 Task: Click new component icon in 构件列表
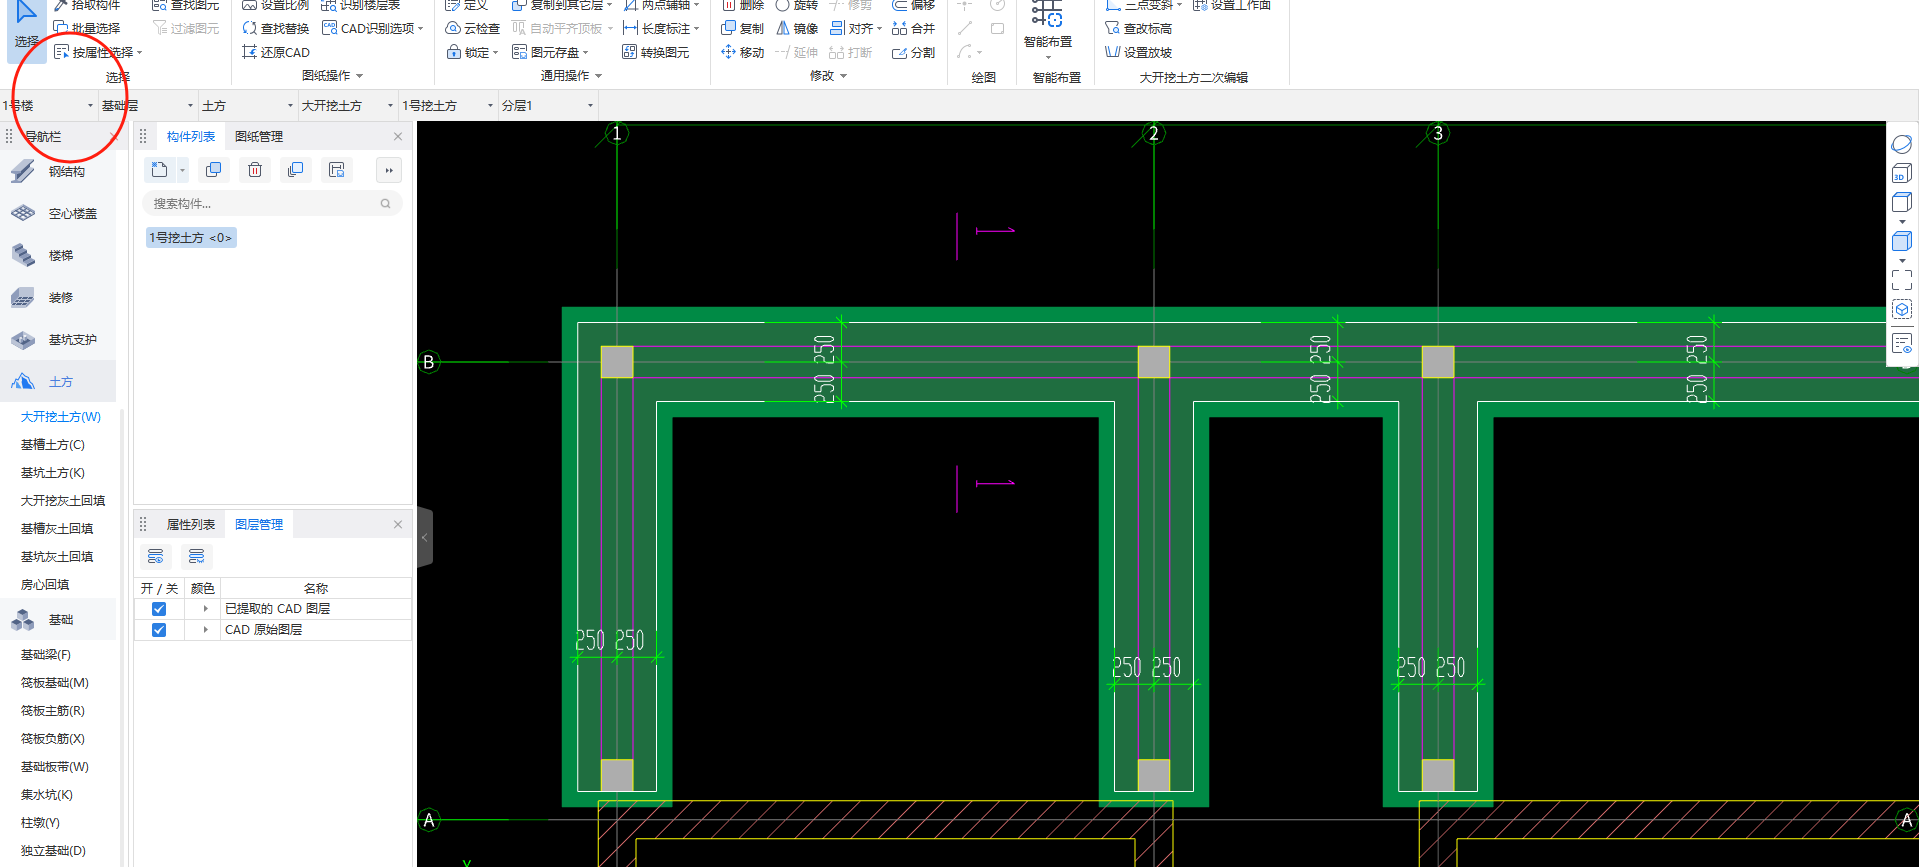159,170
